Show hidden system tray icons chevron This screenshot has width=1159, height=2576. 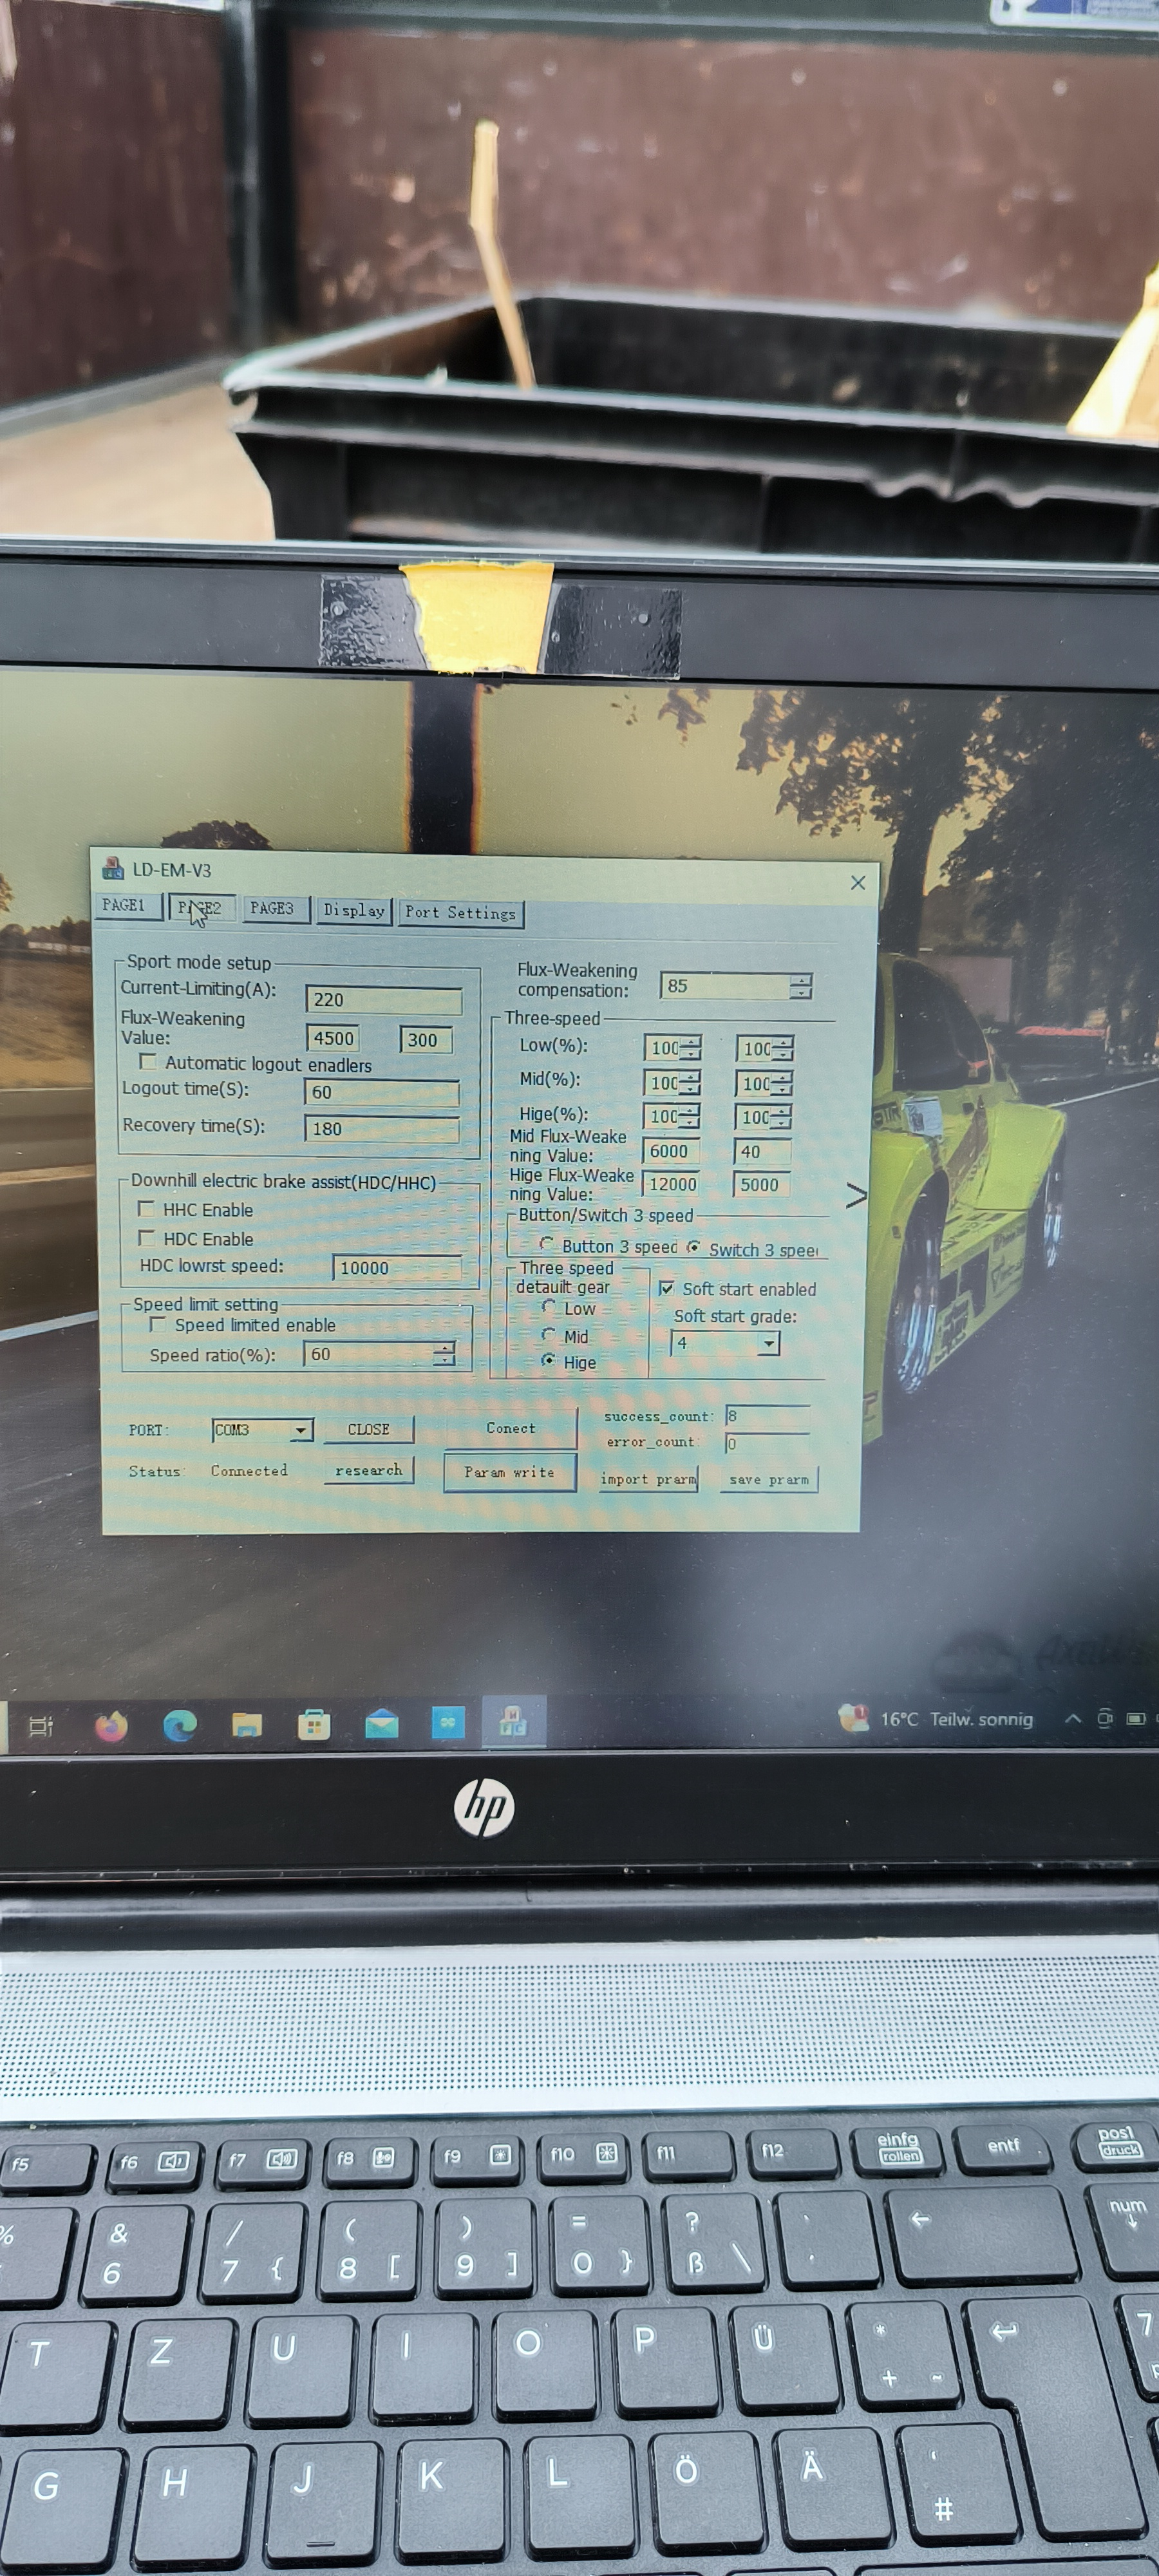[x=1073, y=1719]
